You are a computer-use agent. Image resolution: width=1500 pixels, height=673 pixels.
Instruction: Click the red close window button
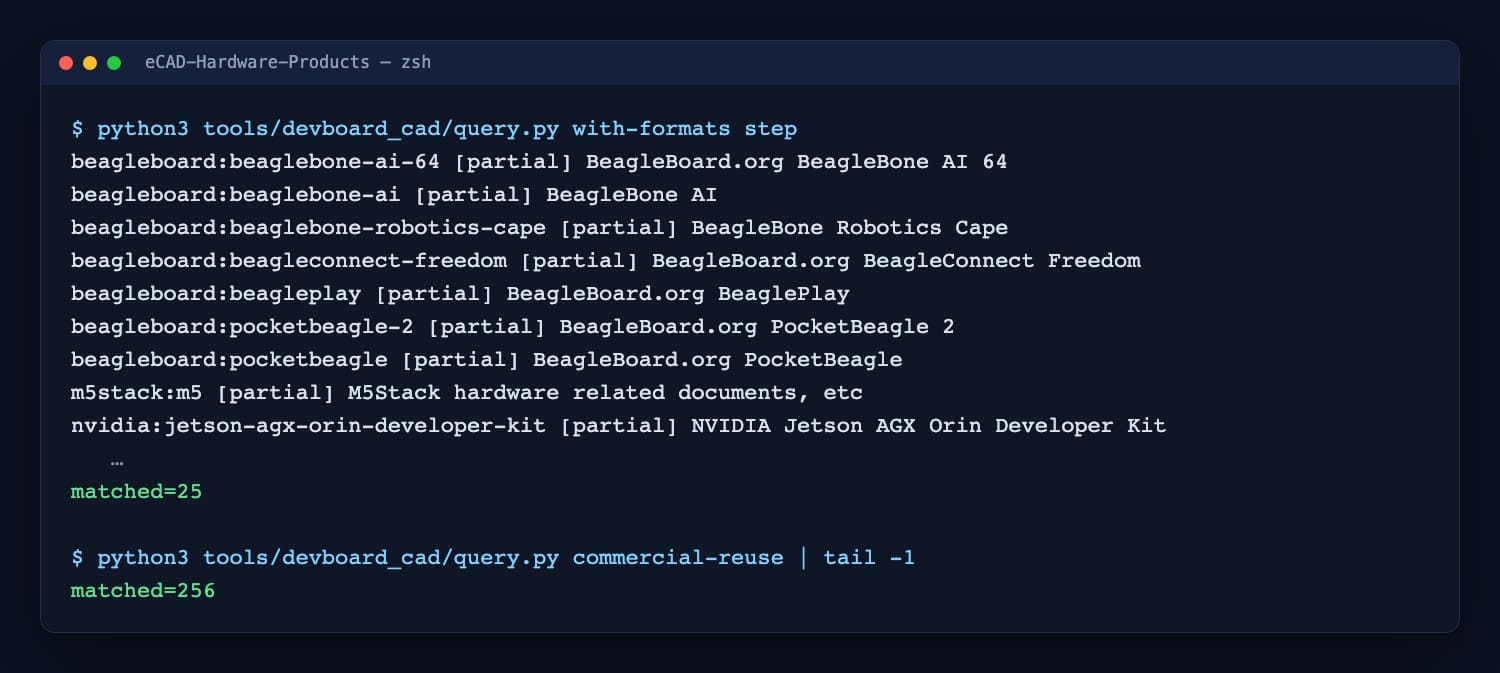(x=66, y=63)
